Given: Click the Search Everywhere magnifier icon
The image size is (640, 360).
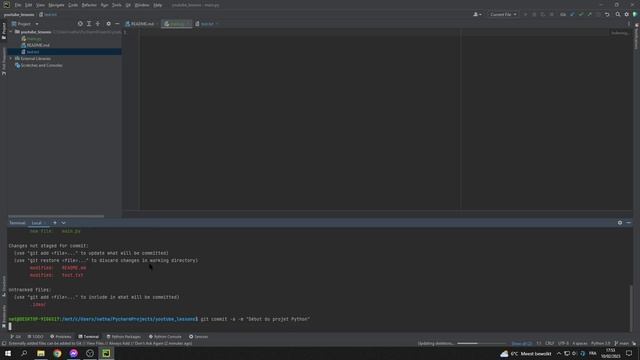Looking at the screenshot, I should pyautogui.click(x=618, y=15).
